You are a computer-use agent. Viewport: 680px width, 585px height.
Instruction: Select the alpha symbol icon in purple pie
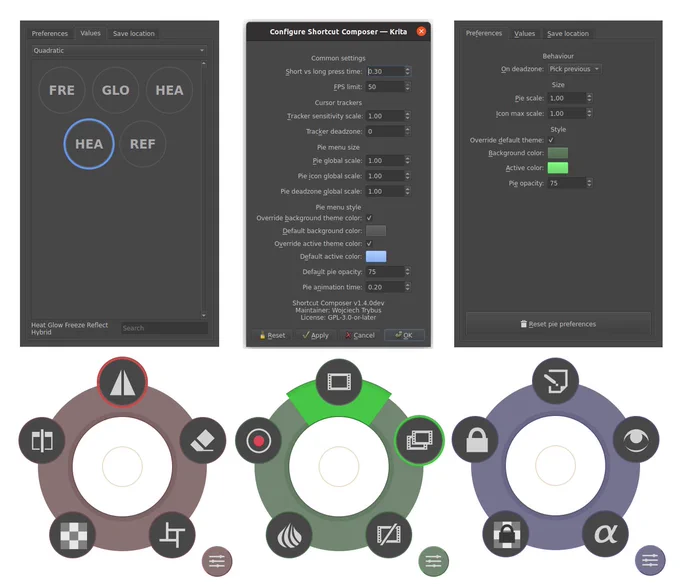click(x=605, y=534)
